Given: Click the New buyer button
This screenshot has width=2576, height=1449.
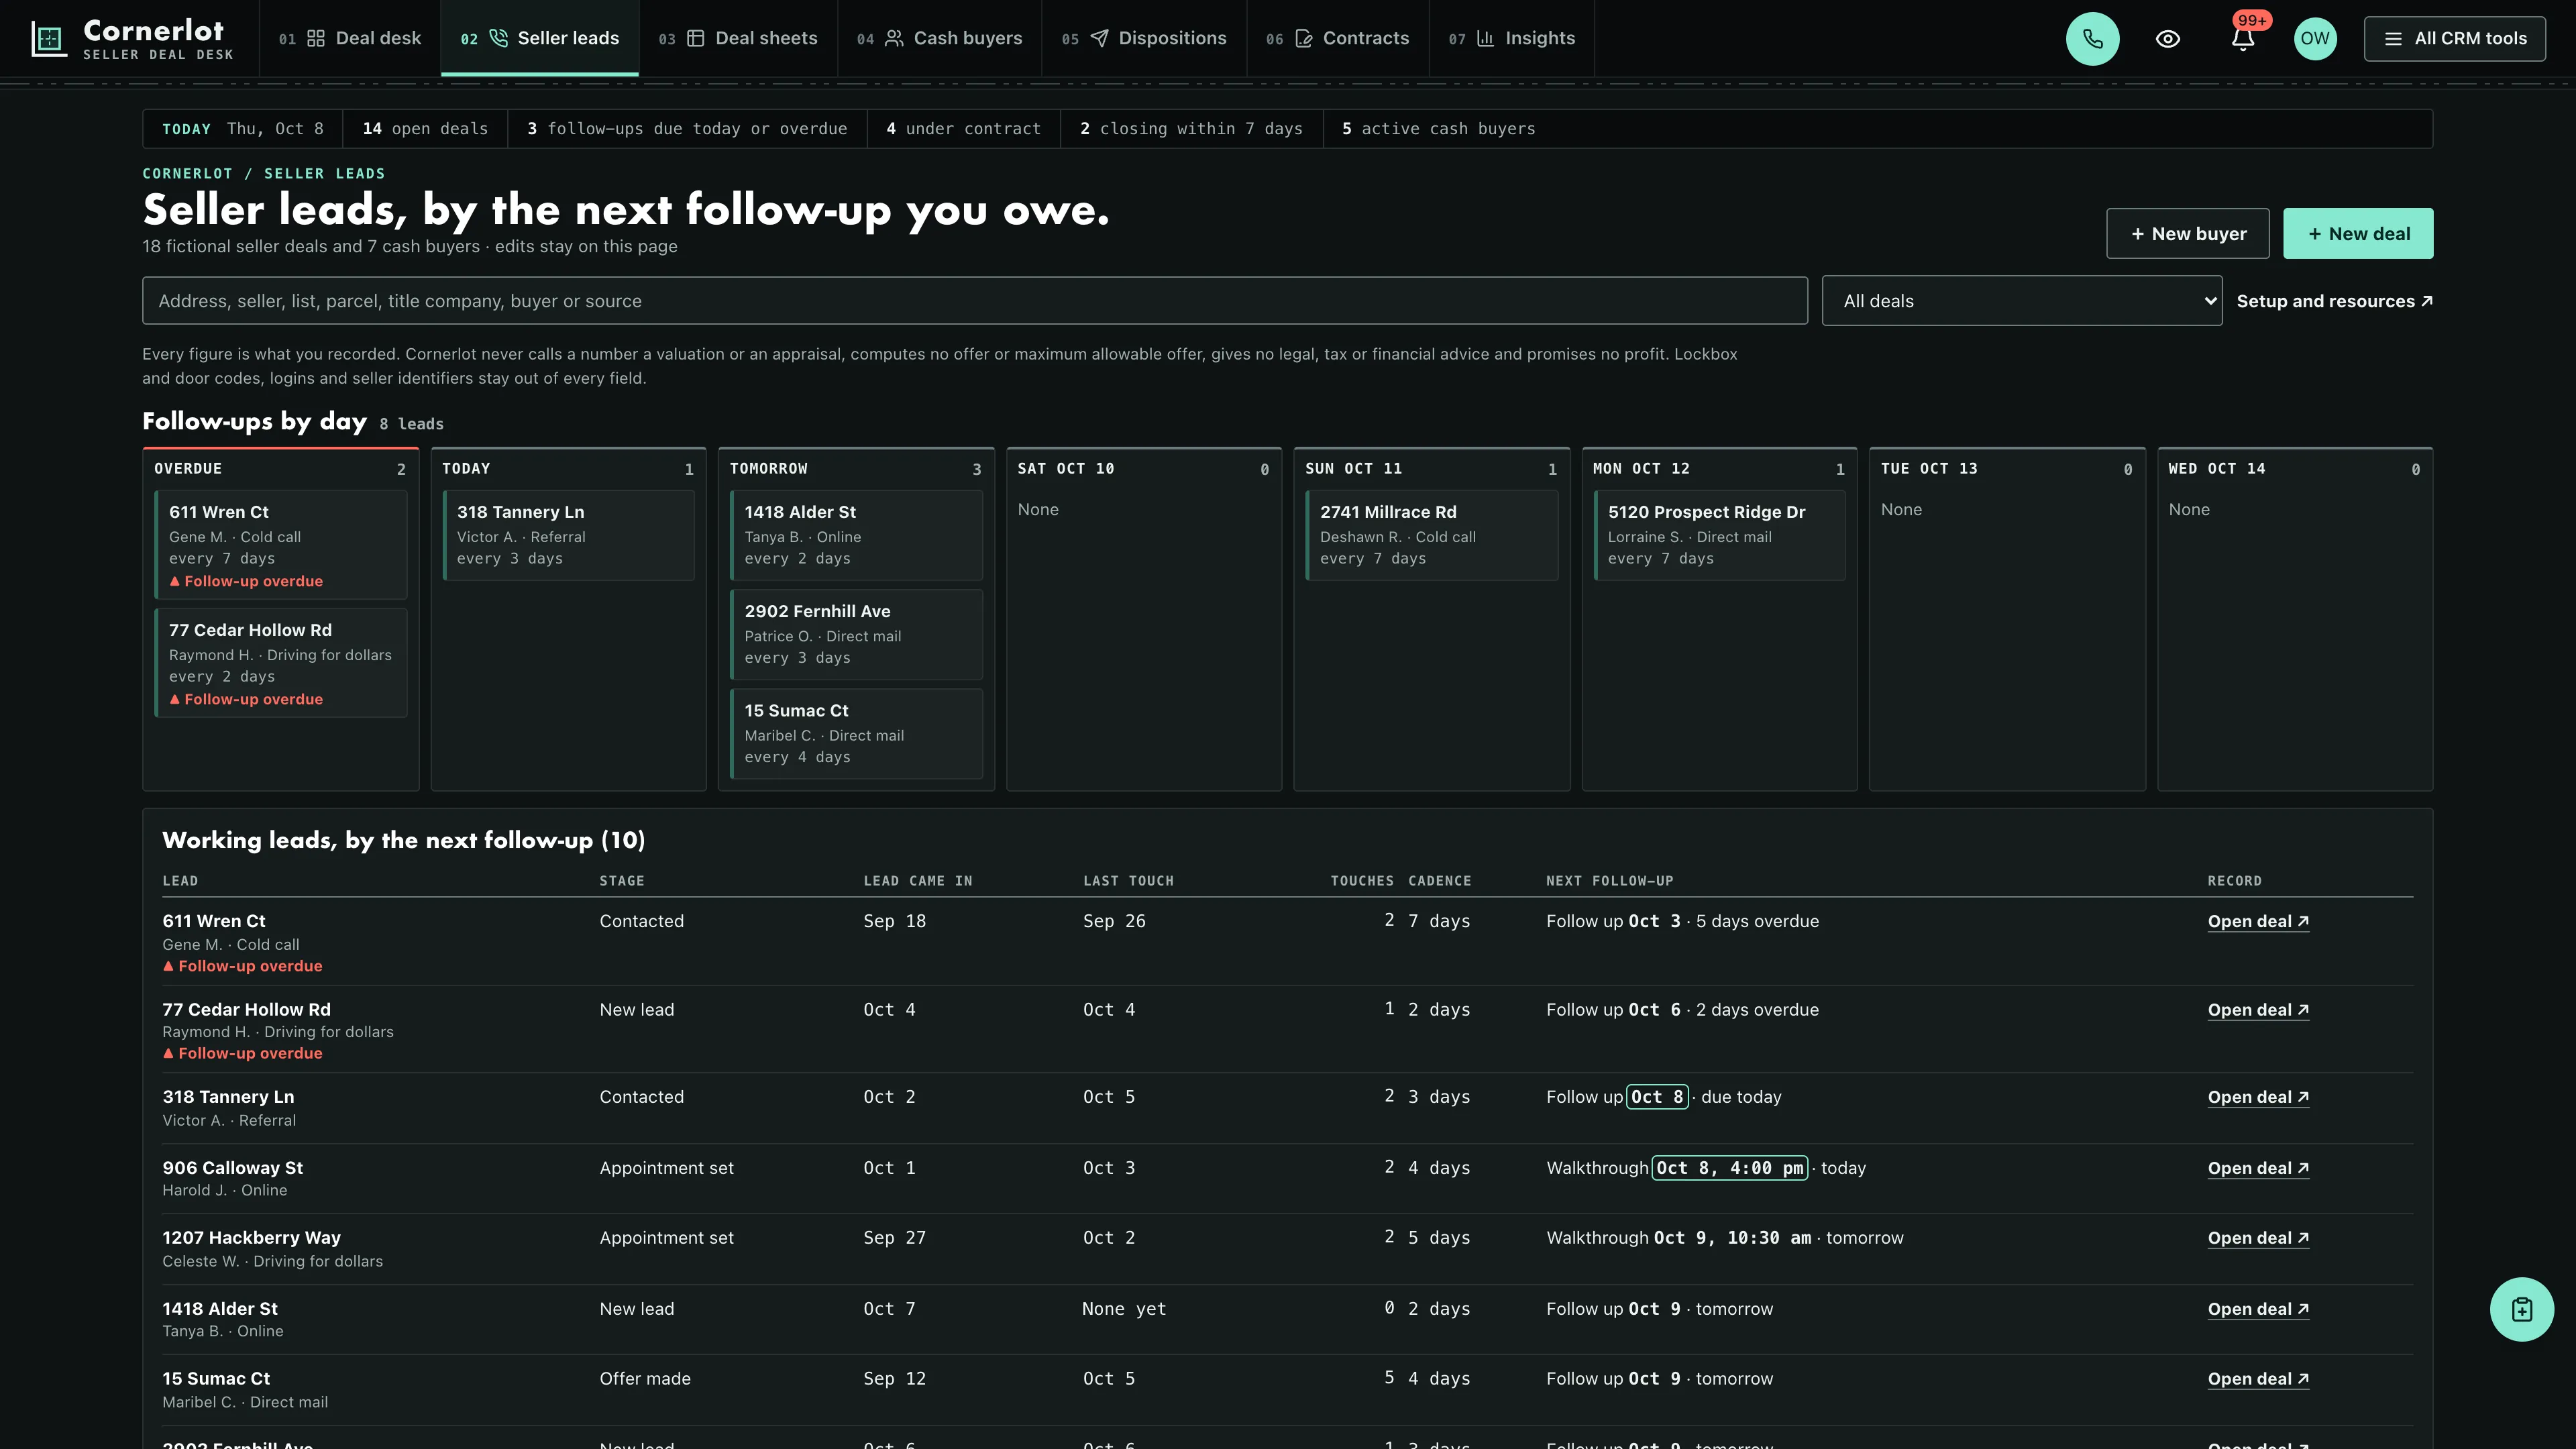Looking at the screenshot, I should coord(2187,233).
